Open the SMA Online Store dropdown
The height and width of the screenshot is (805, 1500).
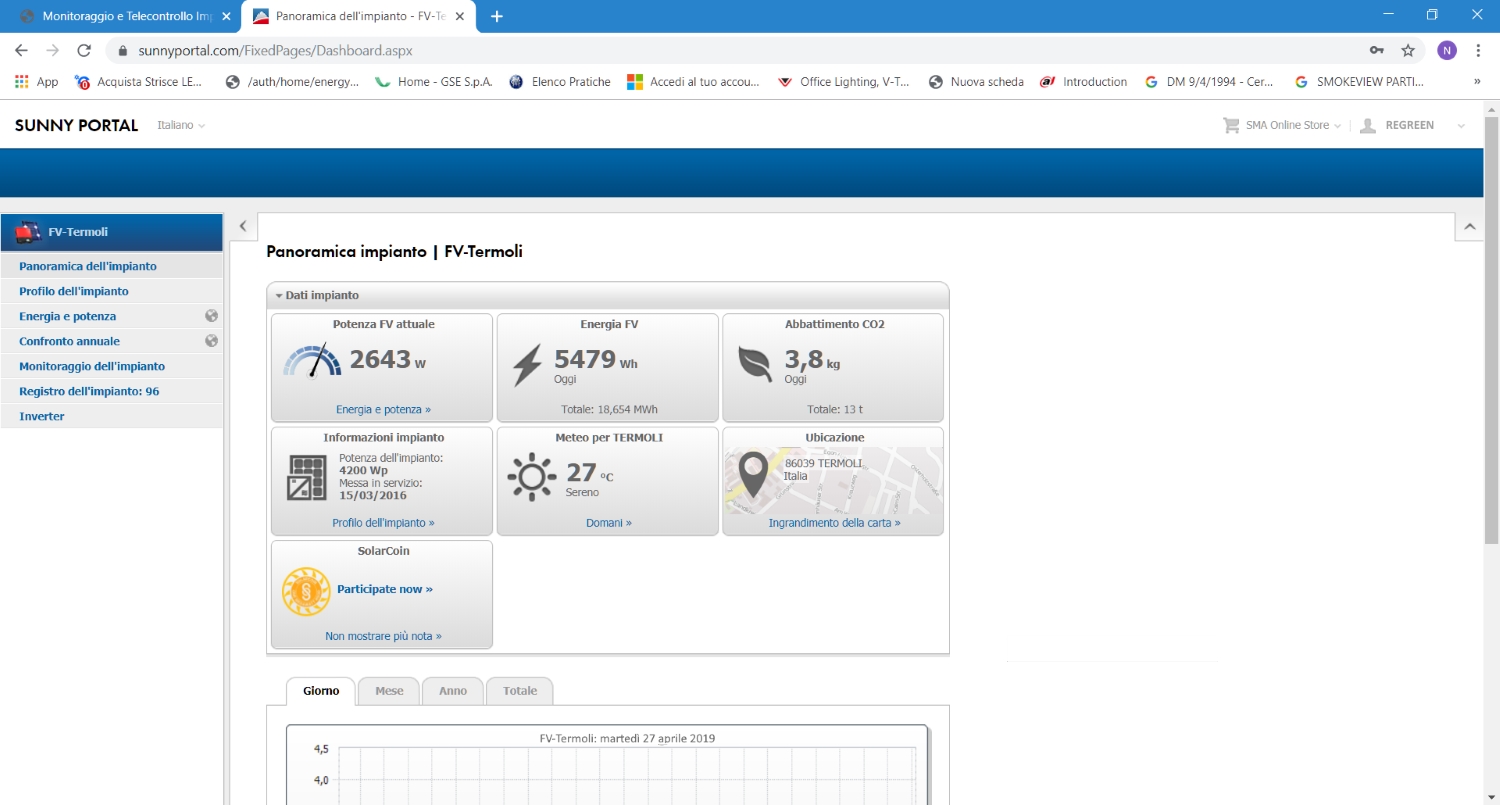tap(1293, 125)
